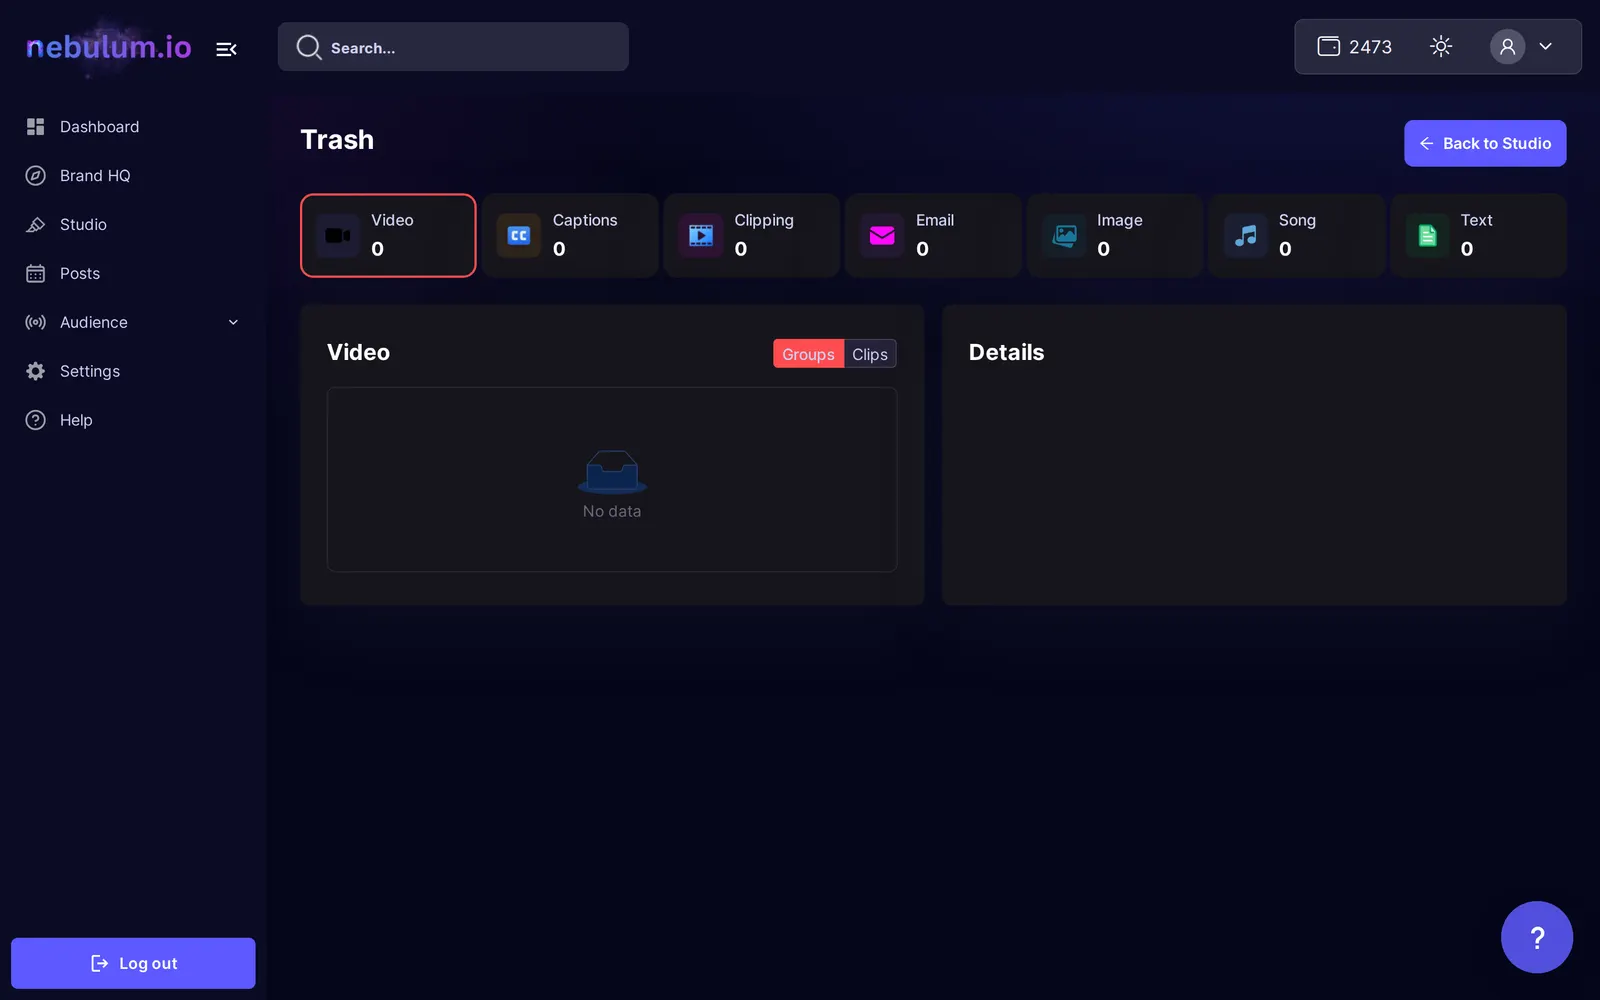Screen dimensions: 1600x1000
Task: Click the magnifier search icon
Action: (309, 47)
